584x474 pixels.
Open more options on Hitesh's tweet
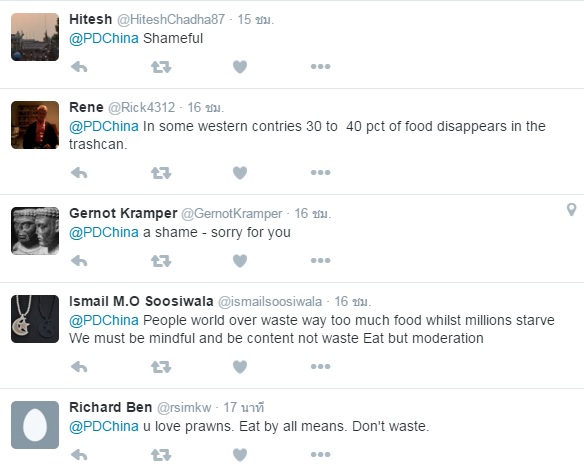321,67
